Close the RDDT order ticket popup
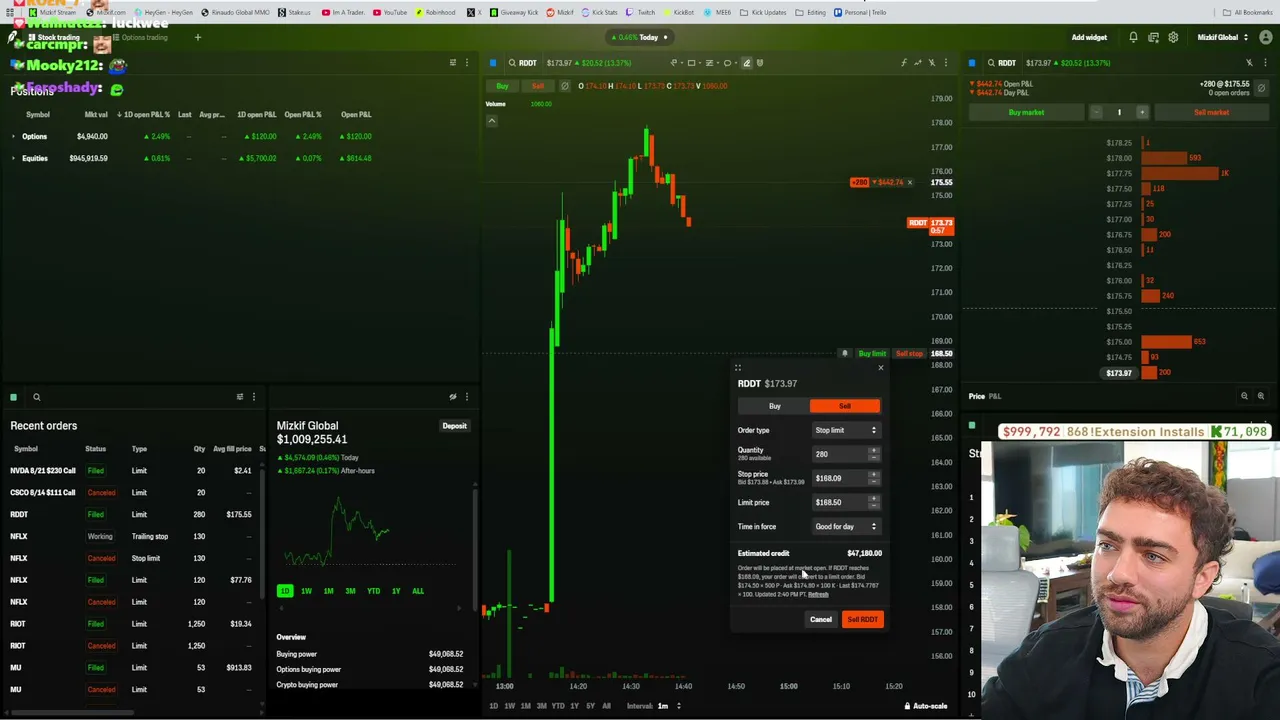Viewport: 1280px width, 720px height. click(x=880, y=368)
